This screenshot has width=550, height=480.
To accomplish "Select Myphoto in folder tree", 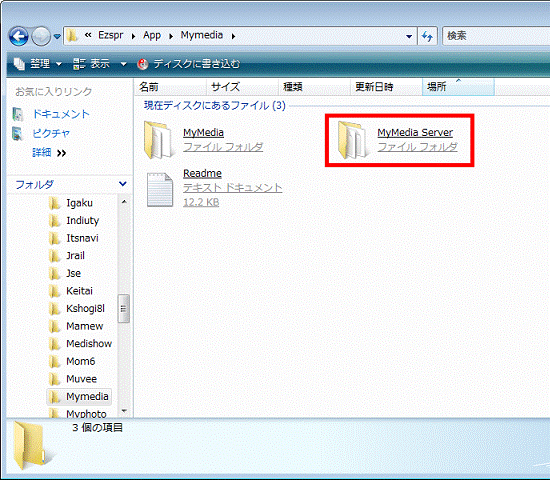I will [x=86, y=413].
